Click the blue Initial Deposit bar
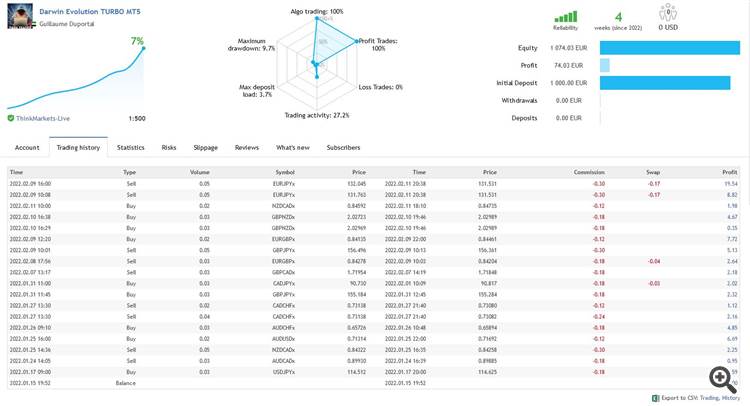The image size is (750, 406). coord(665,83)
